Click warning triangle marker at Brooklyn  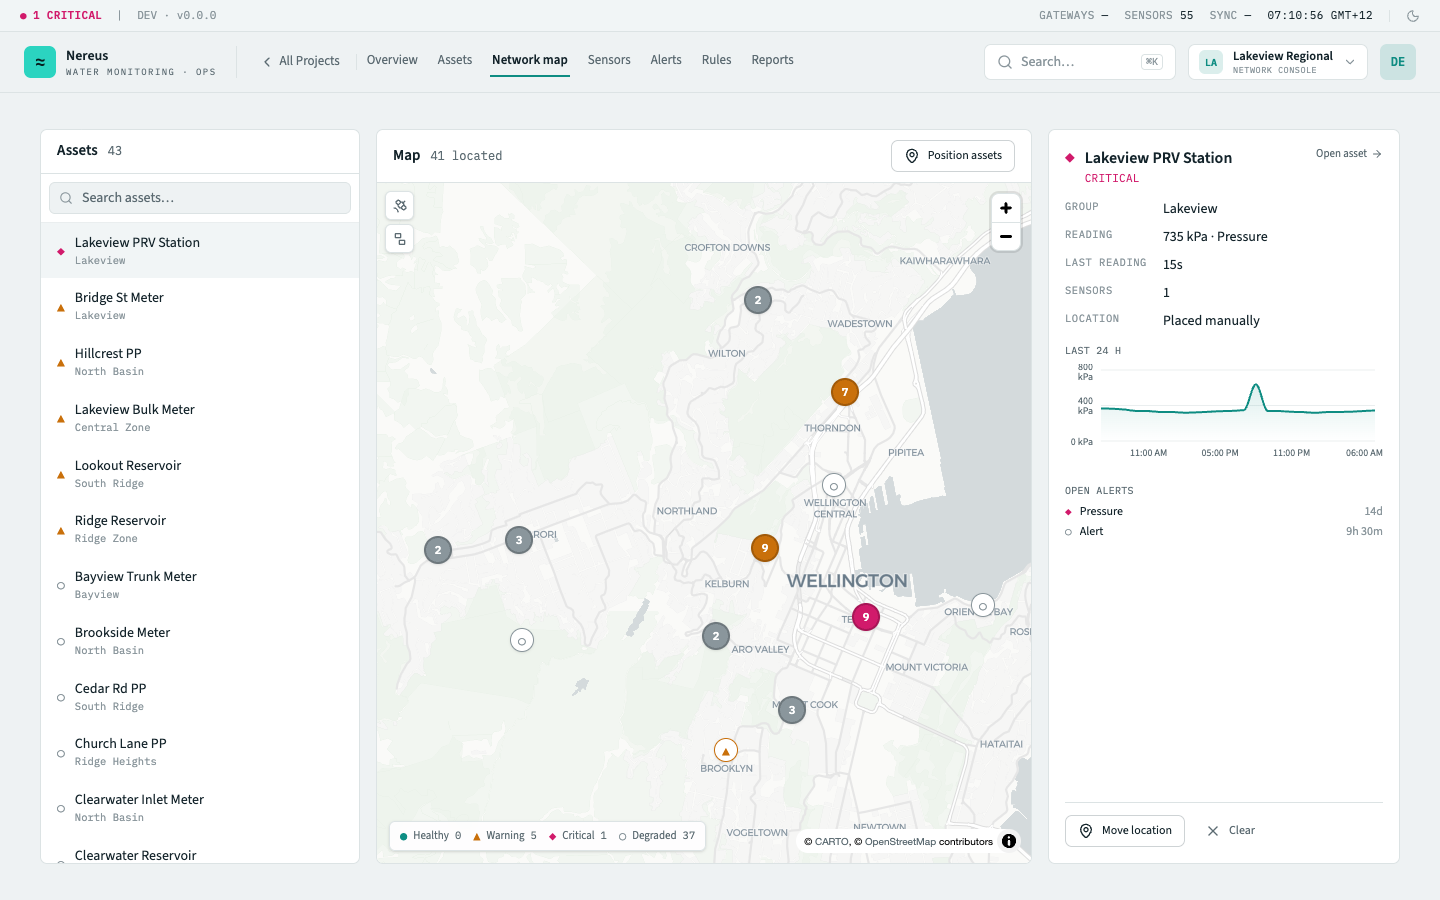tap(726, 750)
